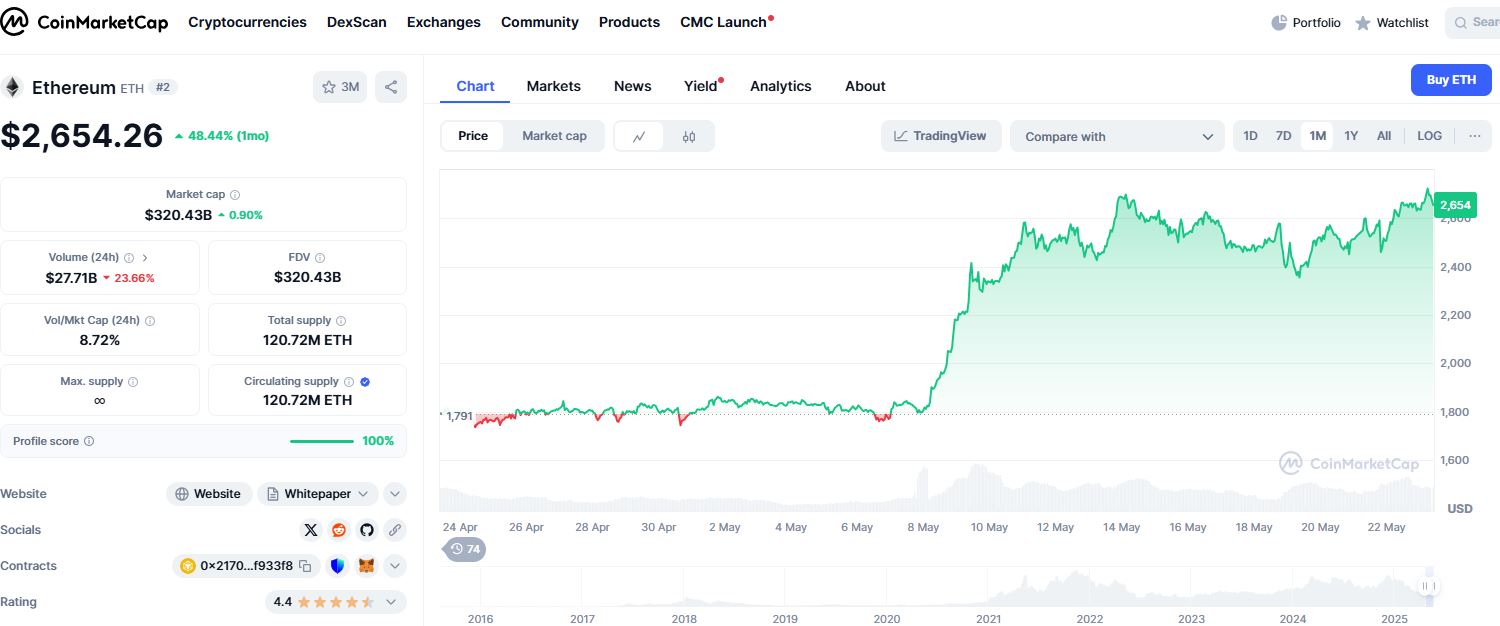Click the BNB chain icon in Contracts
This screenshot has width=1500, height=626.
[187, 566]
